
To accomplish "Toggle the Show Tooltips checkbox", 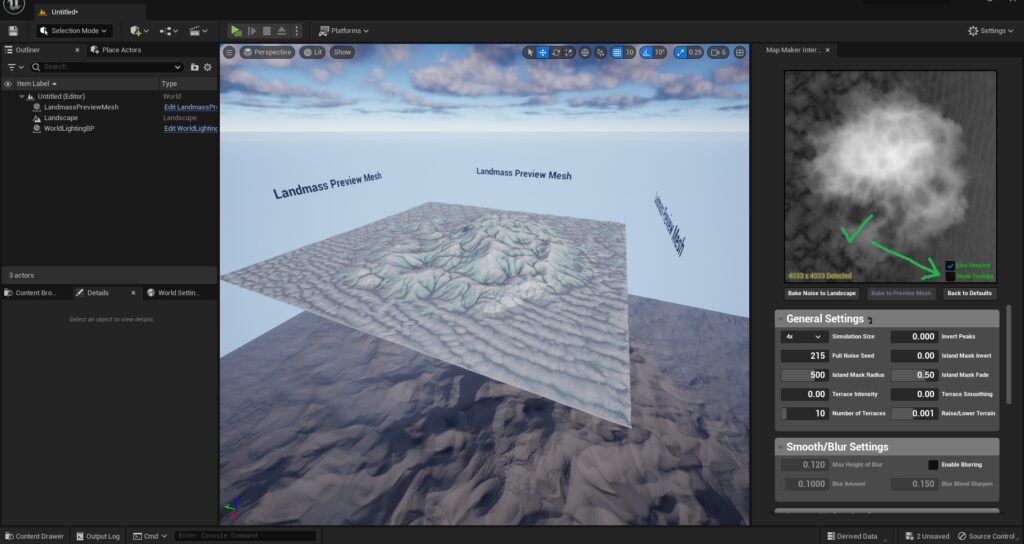I will click(x=950, y=276).
